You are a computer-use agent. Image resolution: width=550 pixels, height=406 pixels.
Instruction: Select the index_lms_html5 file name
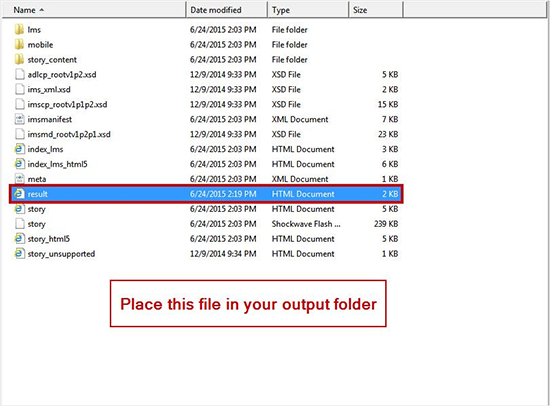(58, 164)
